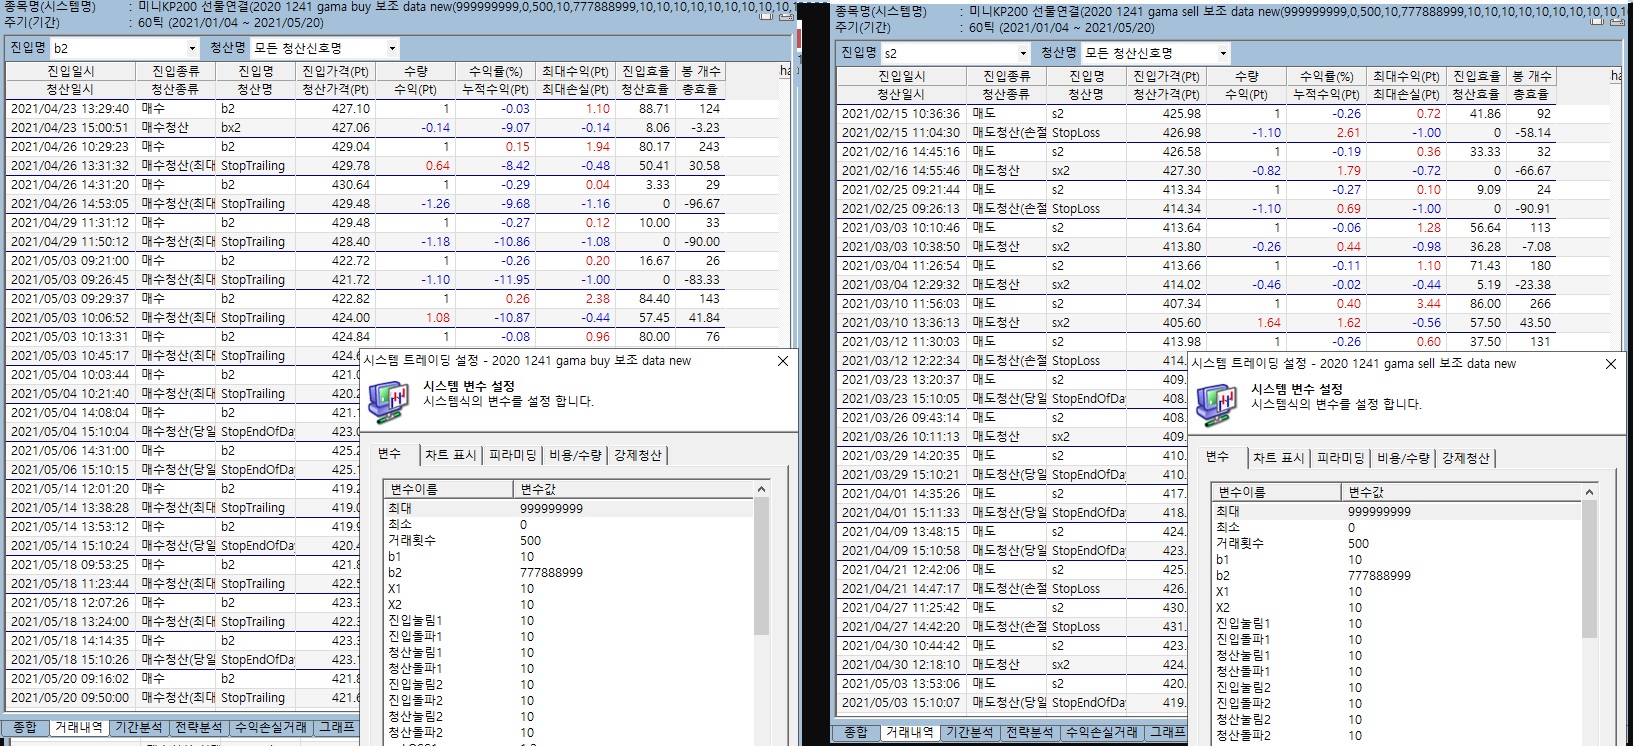1633x746 pixels.
Task: Go to 종합 tab in the left report
Action: [25, 727]
